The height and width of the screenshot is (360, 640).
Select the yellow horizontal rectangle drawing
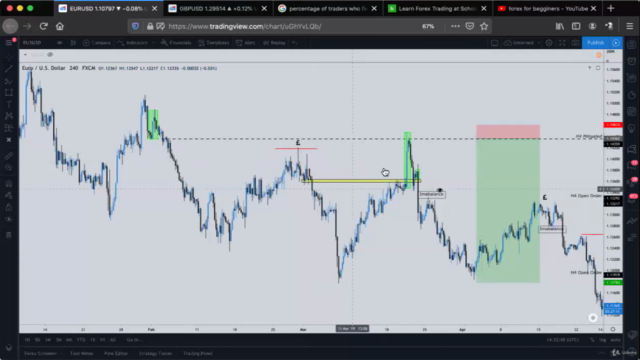pyautogui.click(x=361, y=180)
